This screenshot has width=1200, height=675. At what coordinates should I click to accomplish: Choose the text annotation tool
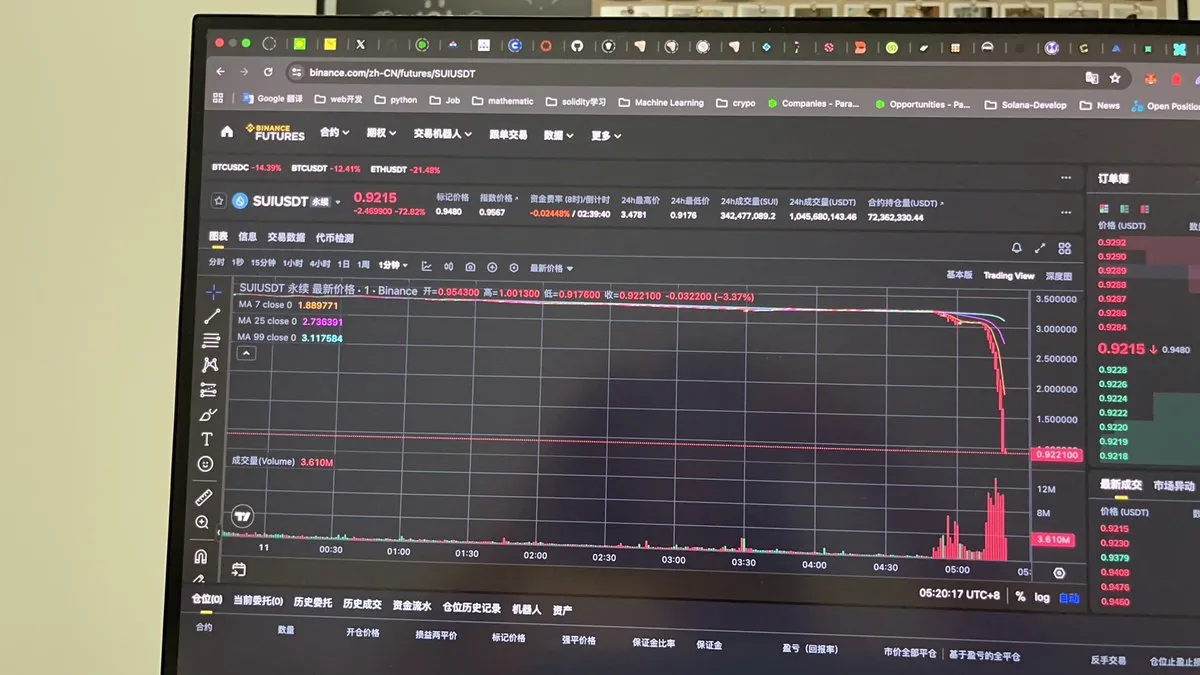pos(207,439)
